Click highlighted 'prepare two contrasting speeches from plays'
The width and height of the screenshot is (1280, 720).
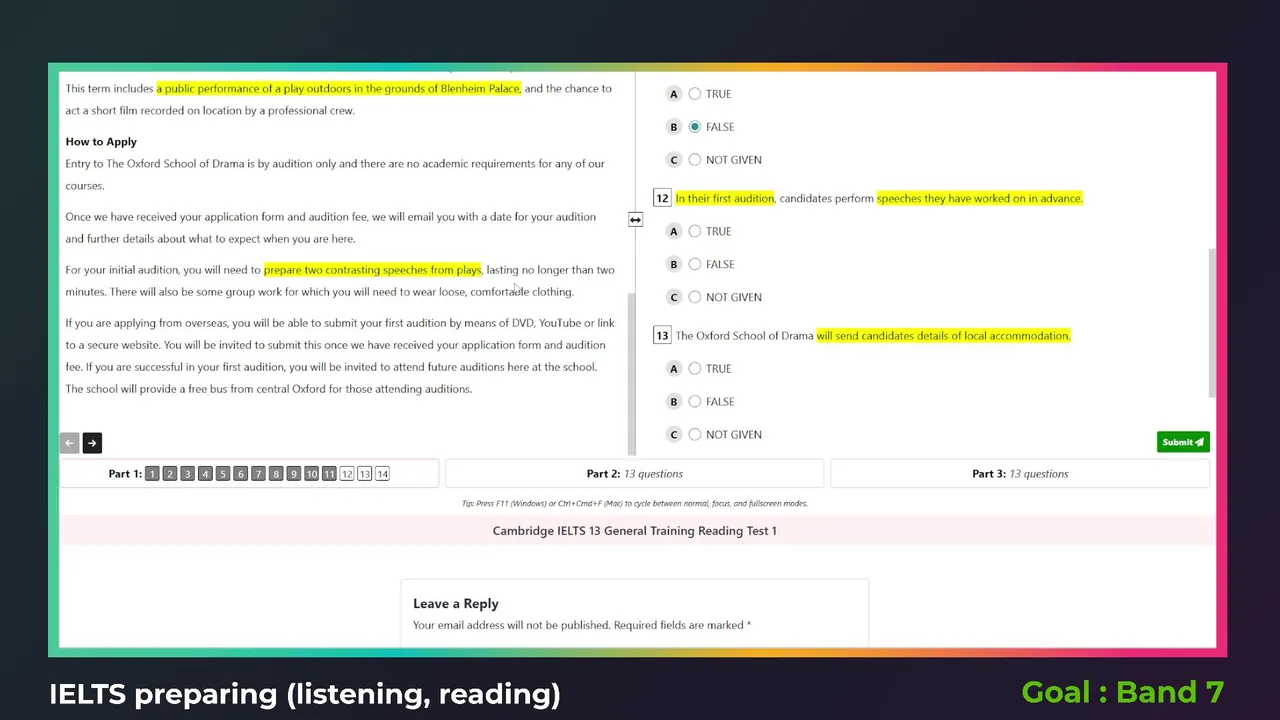coord(372,270)
